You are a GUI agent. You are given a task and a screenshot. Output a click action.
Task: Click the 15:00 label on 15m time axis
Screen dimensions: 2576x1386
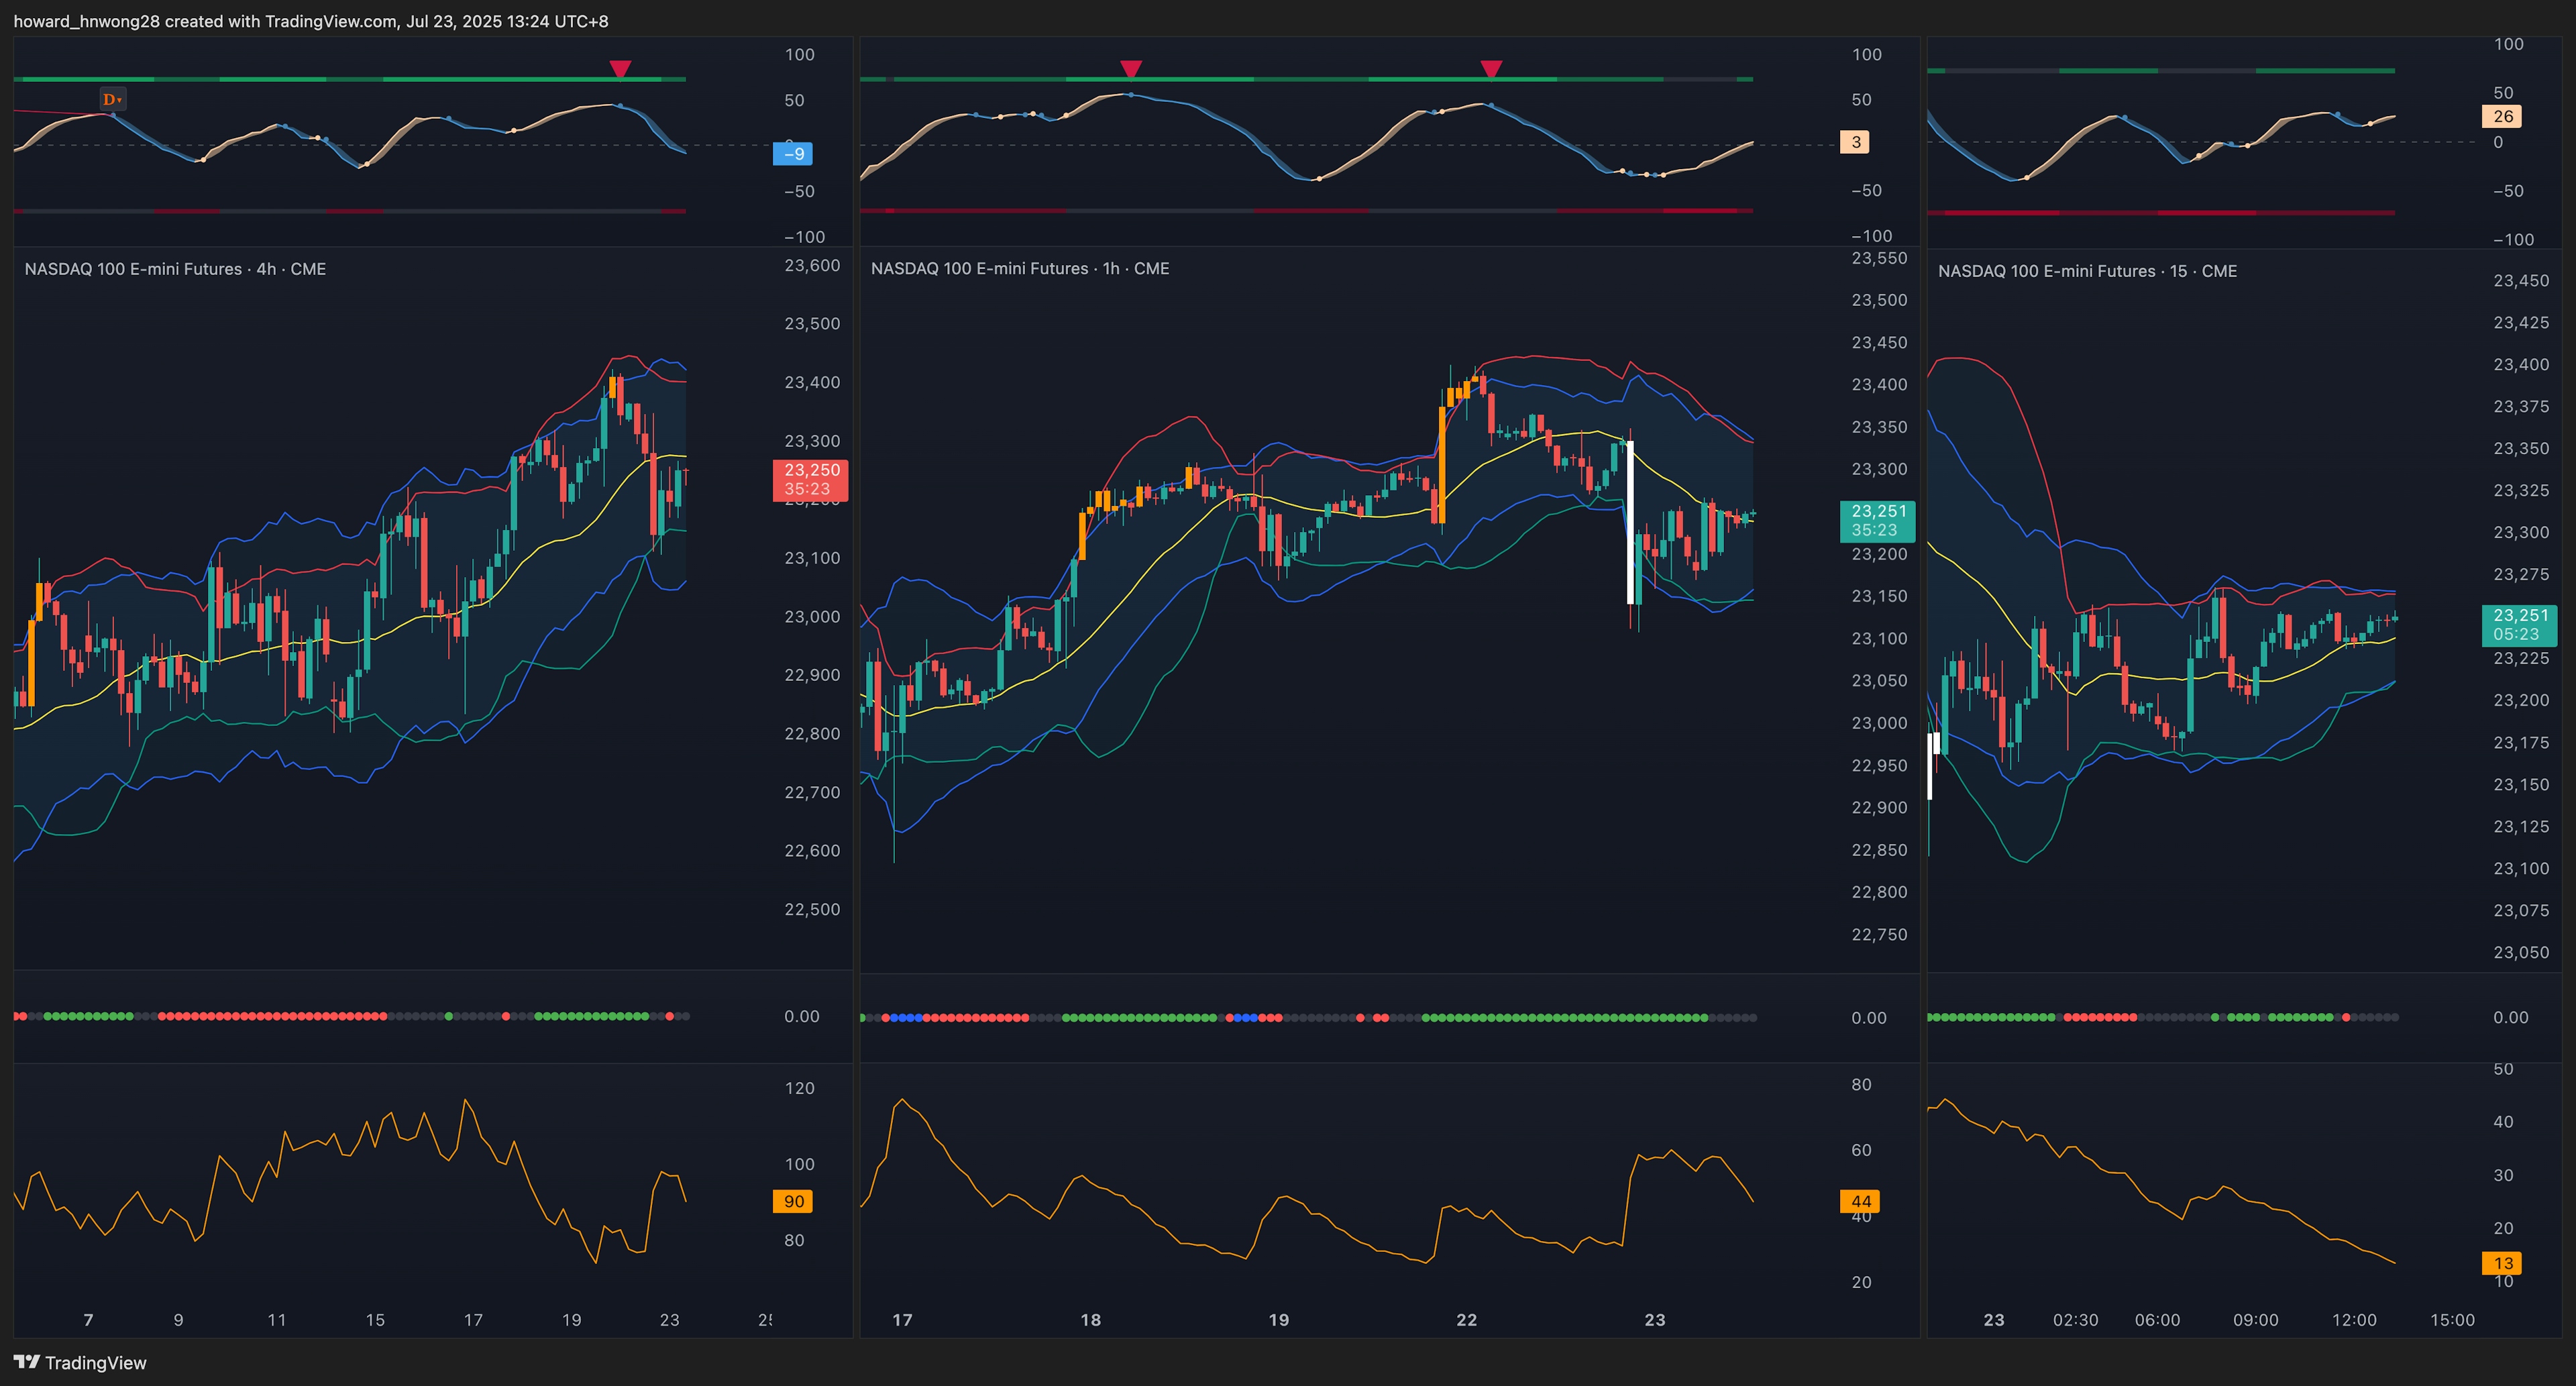click(2452, 1320)
